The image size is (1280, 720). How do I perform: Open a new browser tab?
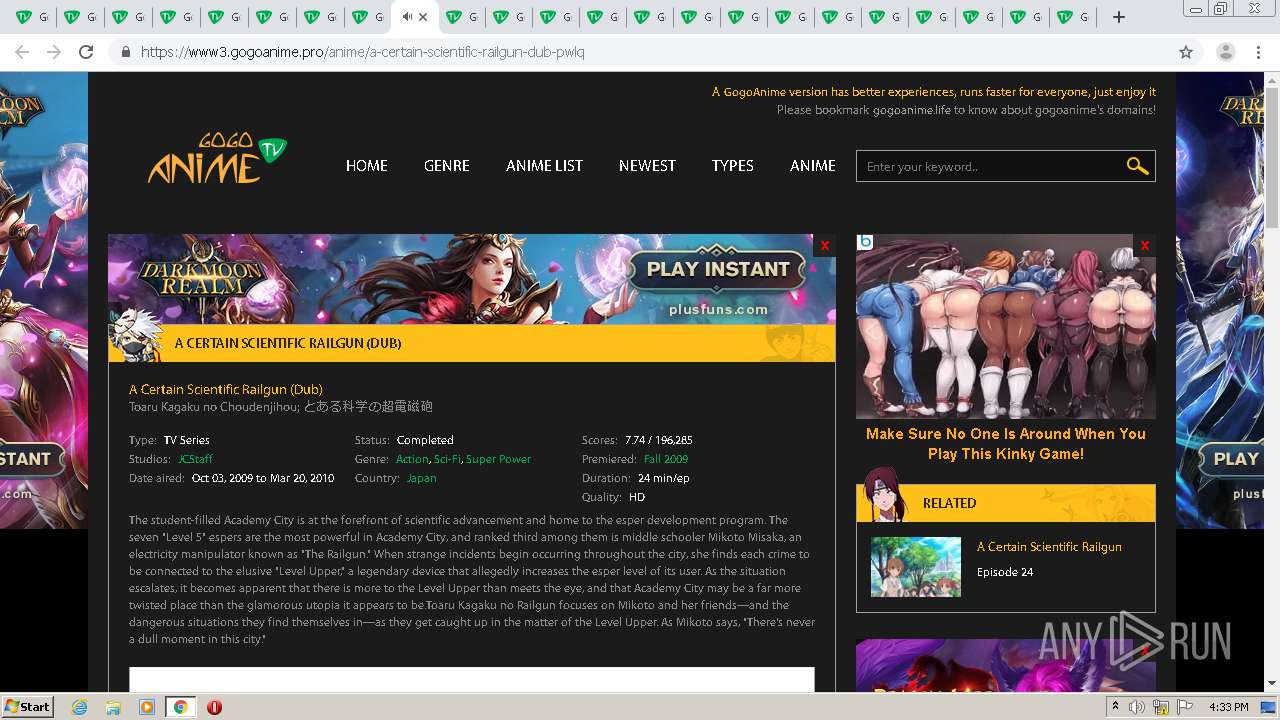[1119, 17]
